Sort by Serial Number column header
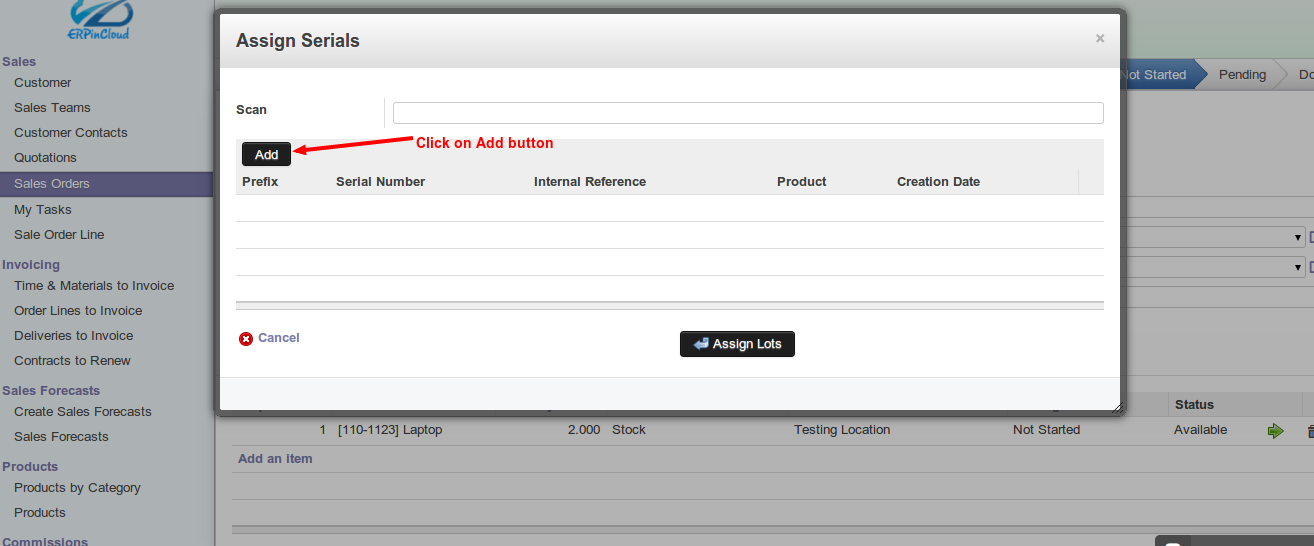 tap(380, 182)
